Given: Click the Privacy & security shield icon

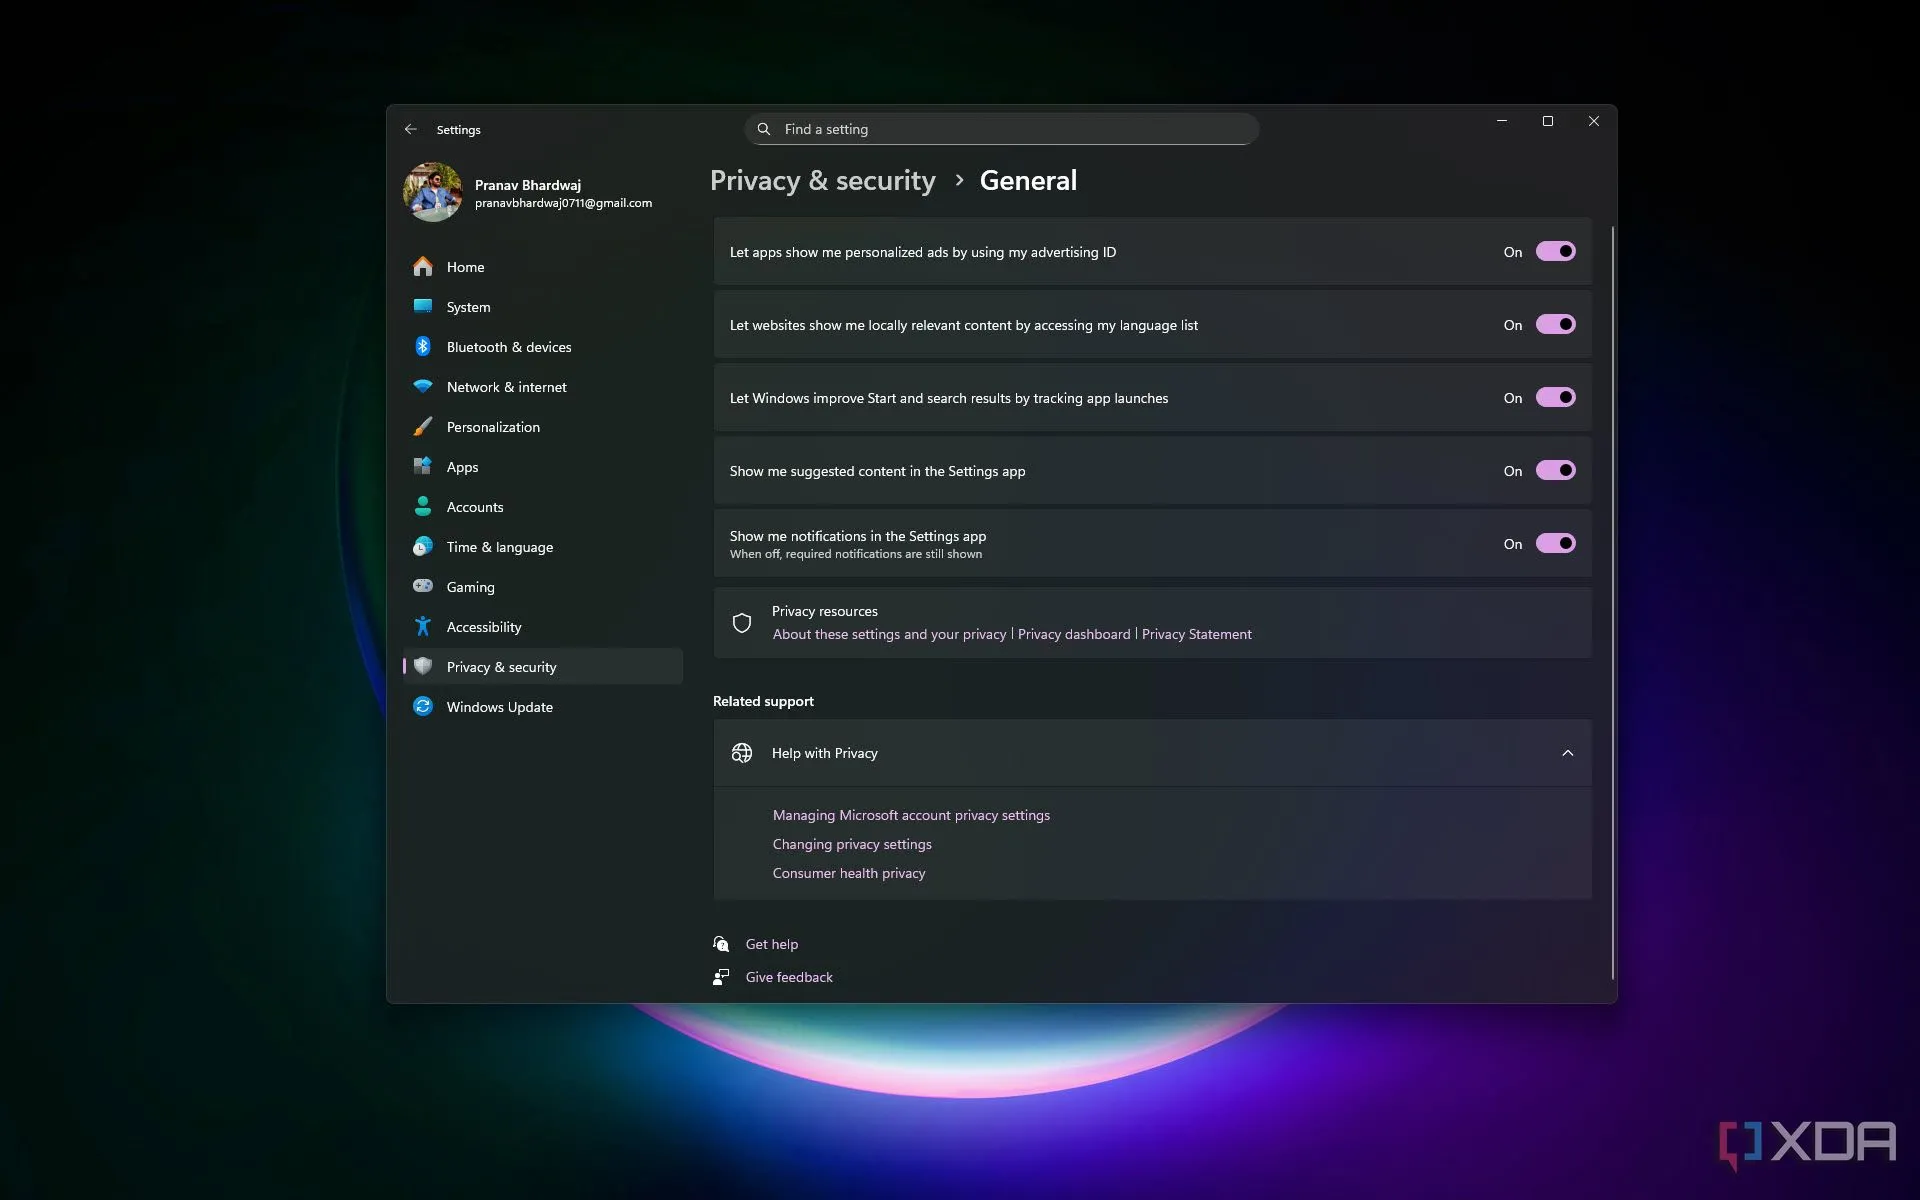Looking at the screenshot, I should tap(423, 667).
